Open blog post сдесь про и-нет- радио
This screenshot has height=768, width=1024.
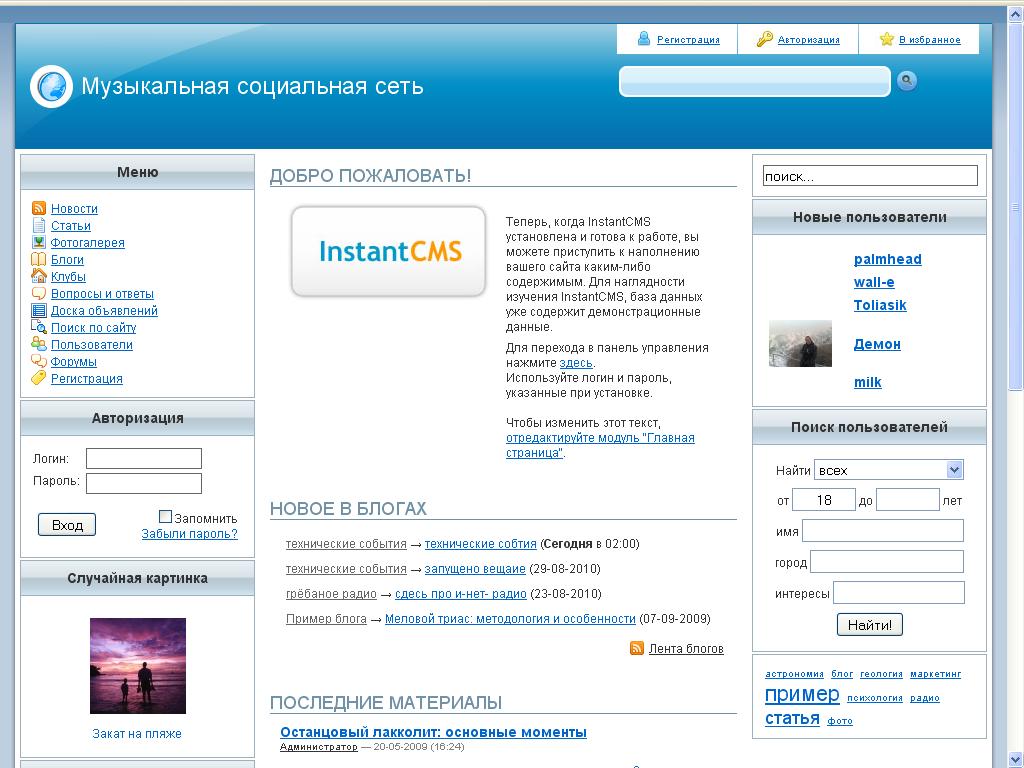coord(460,594)
